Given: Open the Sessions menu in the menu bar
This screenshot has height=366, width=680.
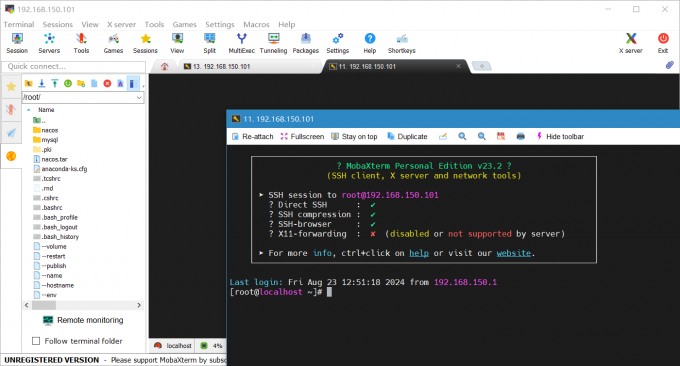Looking at the screenshot, I should [58, 24].
